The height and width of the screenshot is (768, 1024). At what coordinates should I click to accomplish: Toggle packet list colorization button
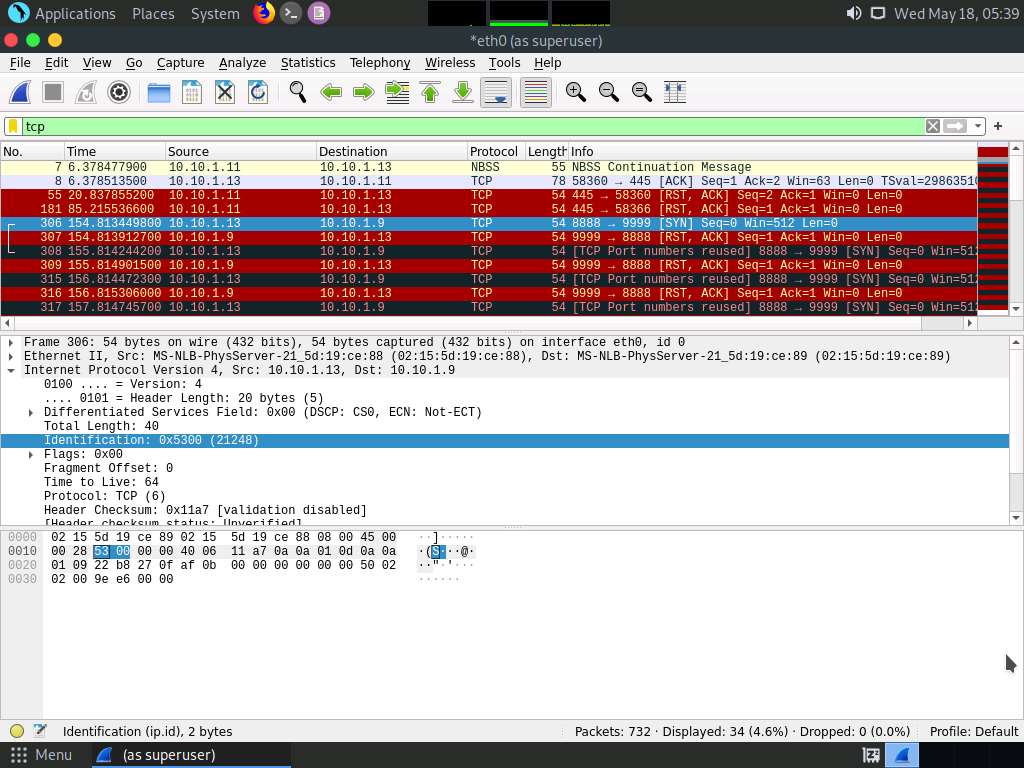pos(535,92)
